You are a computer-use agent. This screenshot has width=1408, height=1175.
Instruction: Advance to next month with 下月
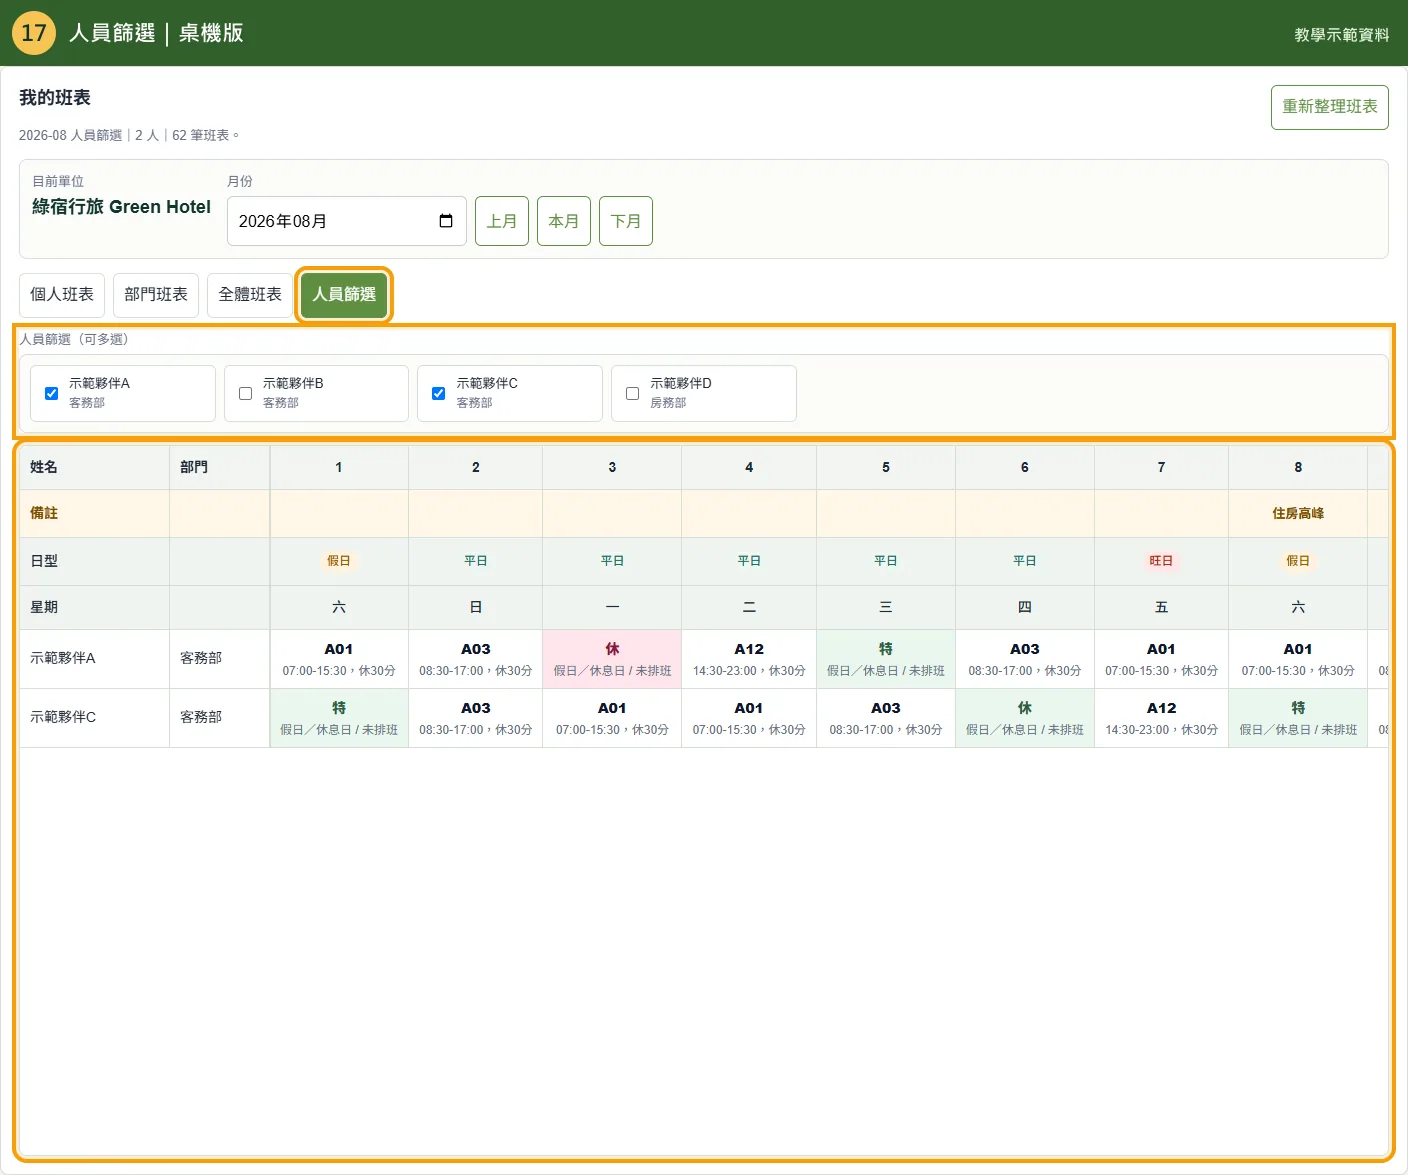(x=626, y=221)
